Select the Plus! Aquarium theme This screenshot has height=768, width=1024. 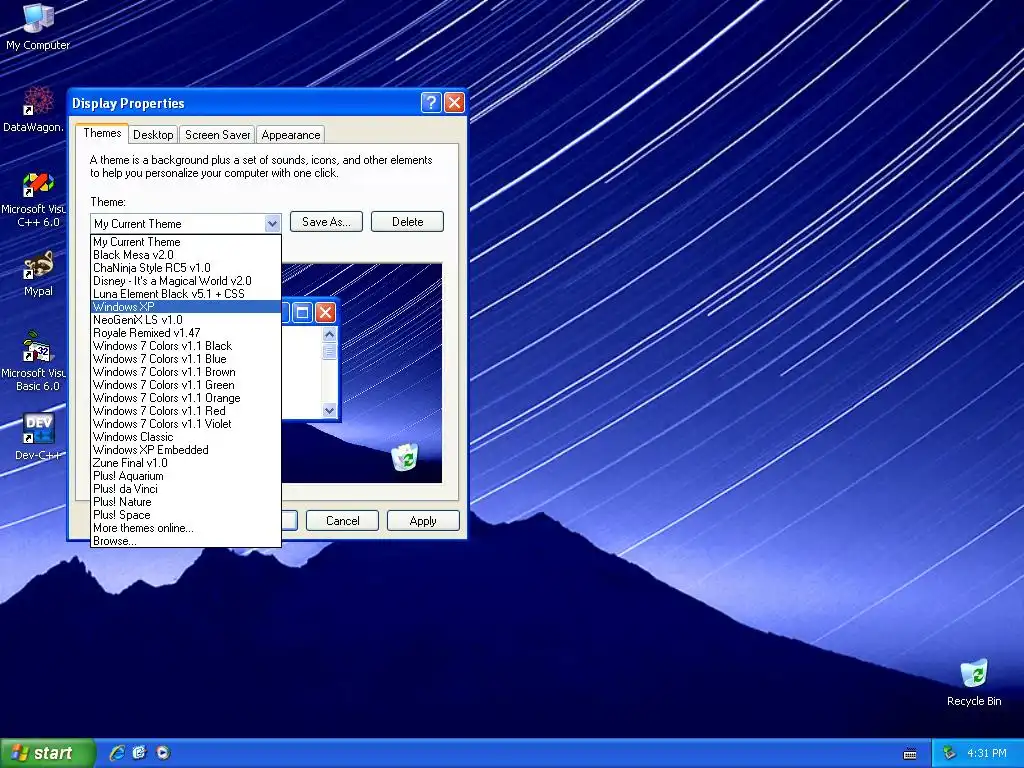tap(186, 476)
